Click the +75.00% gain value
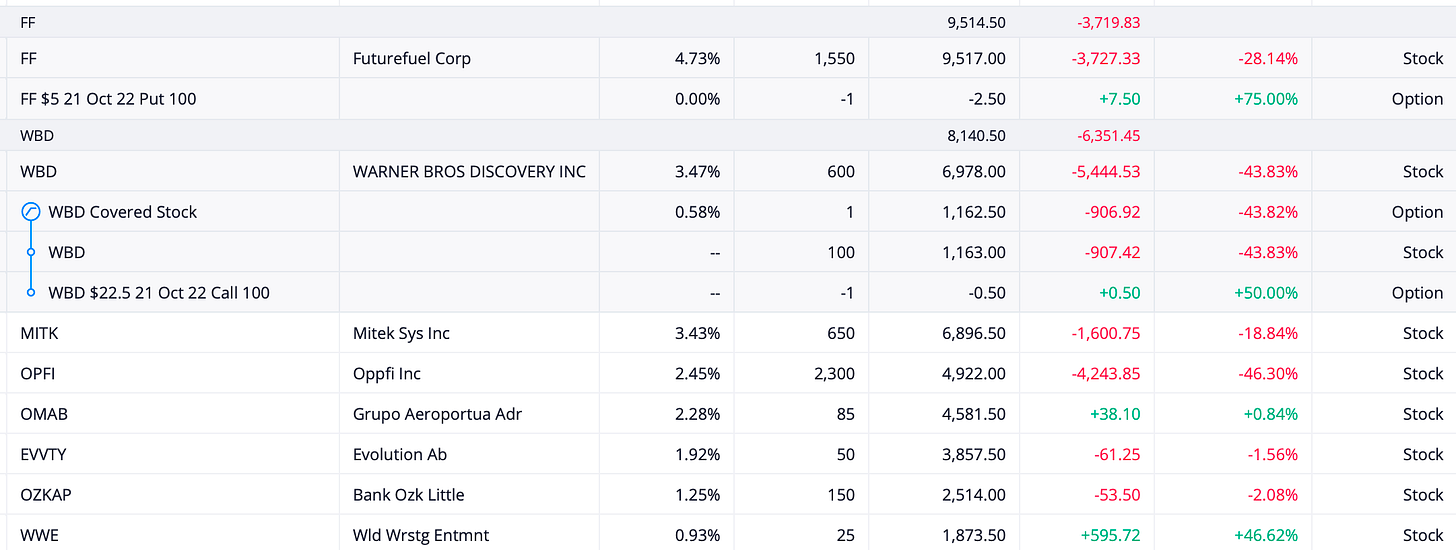The image size is (1456, 550). pos(1264,99)
